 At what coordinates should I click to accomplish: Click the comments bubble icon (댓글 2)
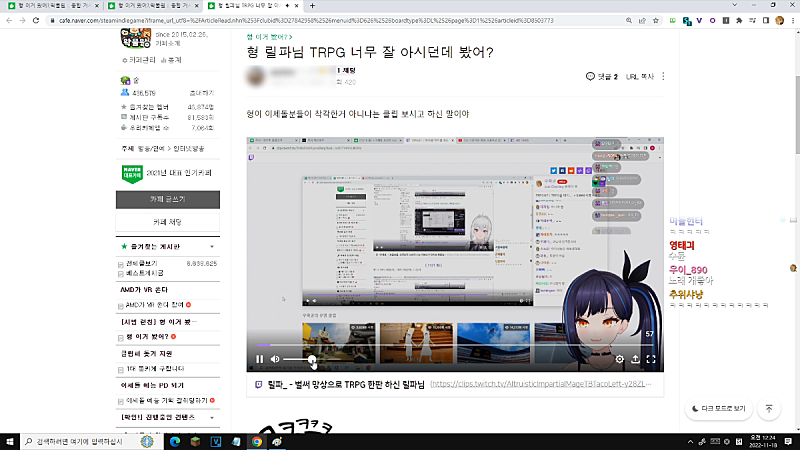coord(591,76)
